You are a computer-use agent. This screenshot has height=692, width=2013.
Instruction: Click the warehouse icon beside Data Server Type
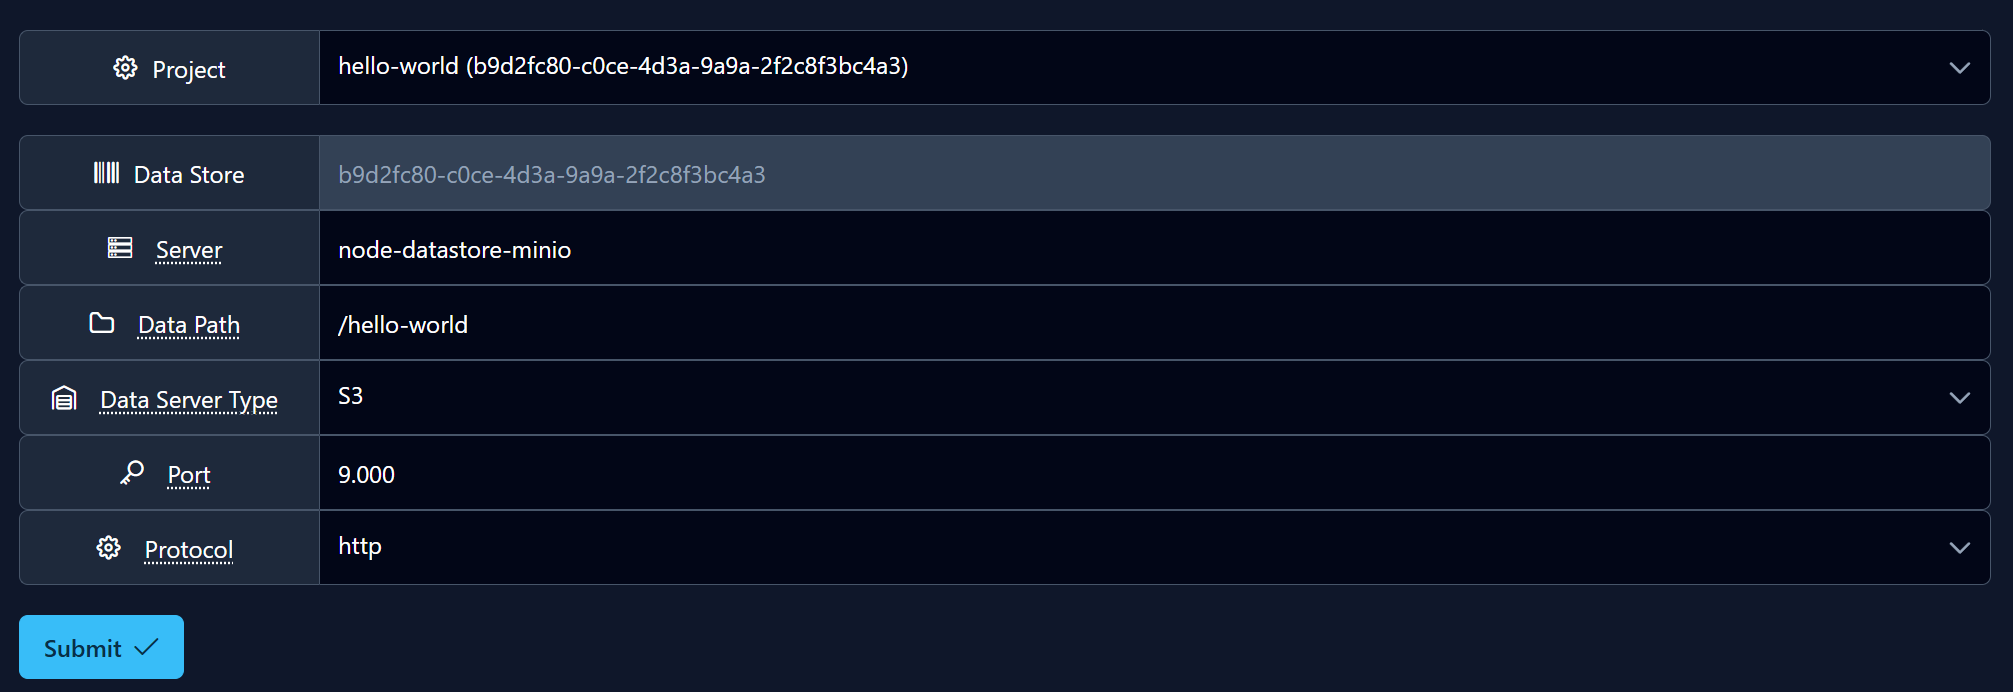(64, 398)
